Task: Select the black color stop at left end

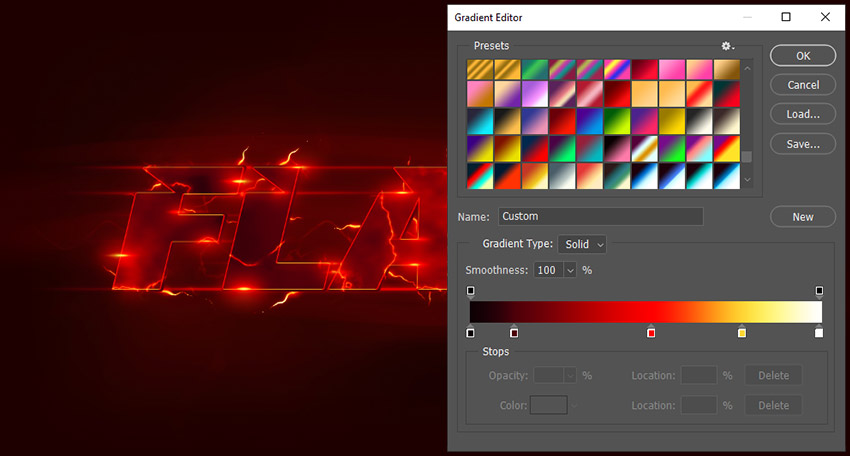Action: pyautogui.click(x=471, y=332)
